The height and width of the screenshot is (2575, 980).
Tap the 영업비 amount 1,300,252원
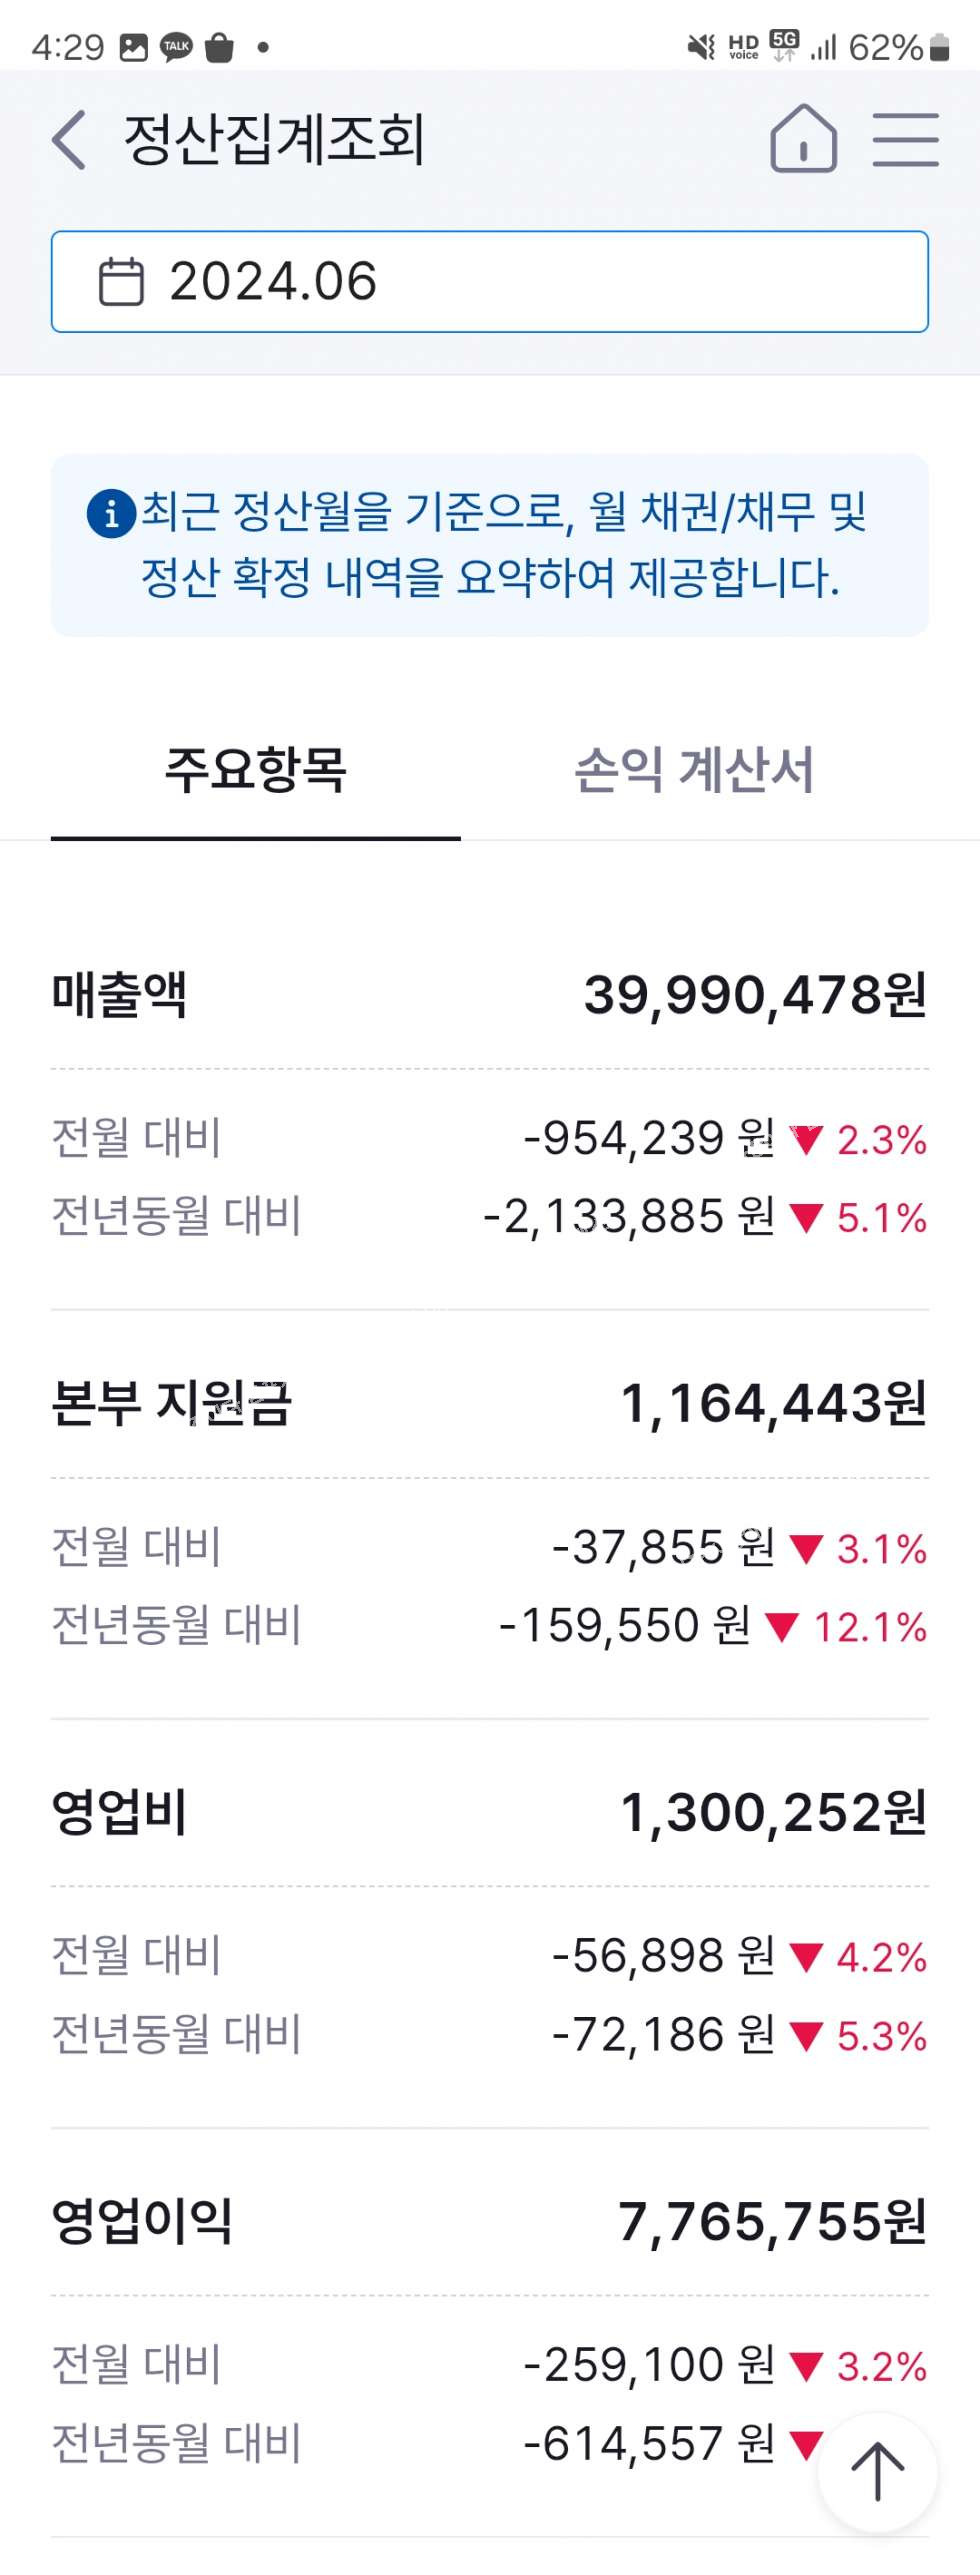[773, 1812]
